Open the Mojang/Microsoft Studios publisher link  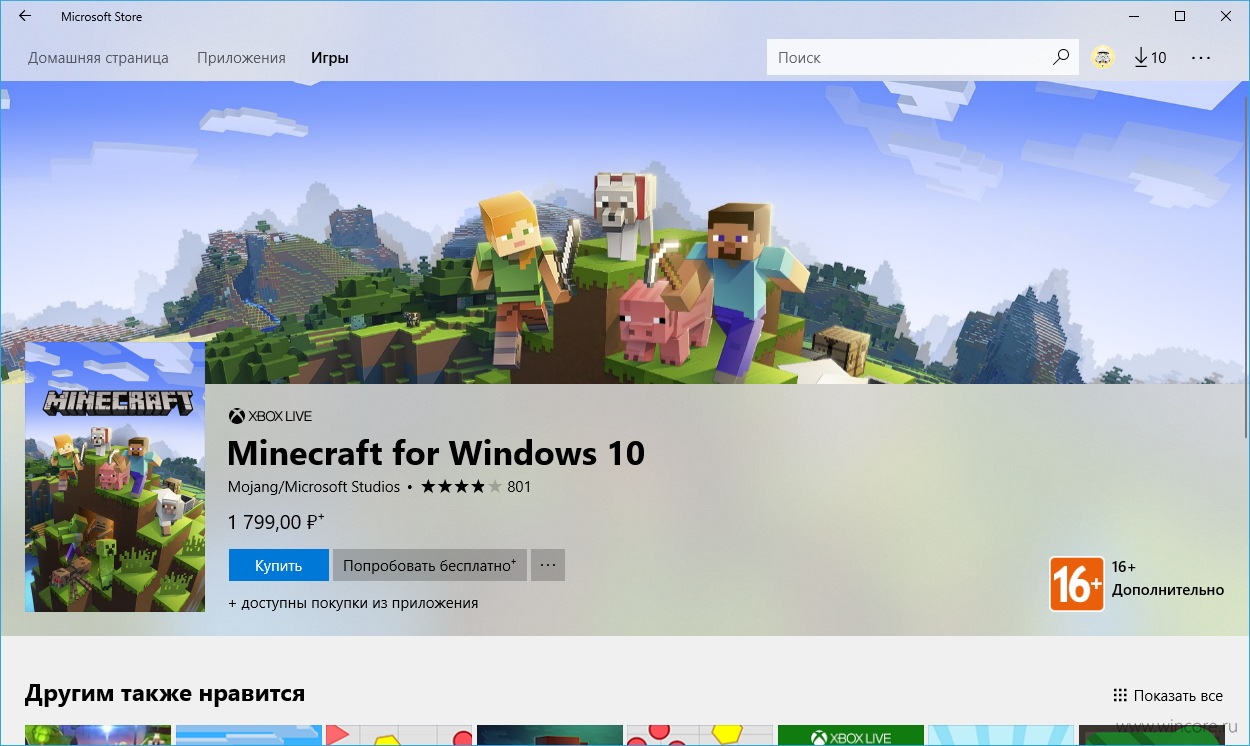314,487
